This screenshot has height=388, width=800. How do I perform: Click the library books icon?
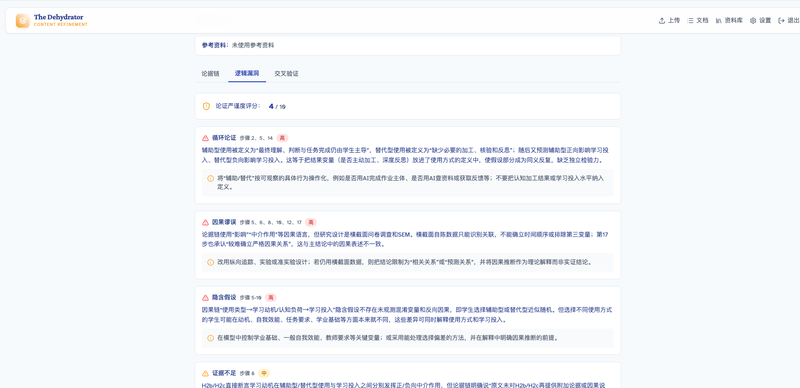[x=718, y=20]
